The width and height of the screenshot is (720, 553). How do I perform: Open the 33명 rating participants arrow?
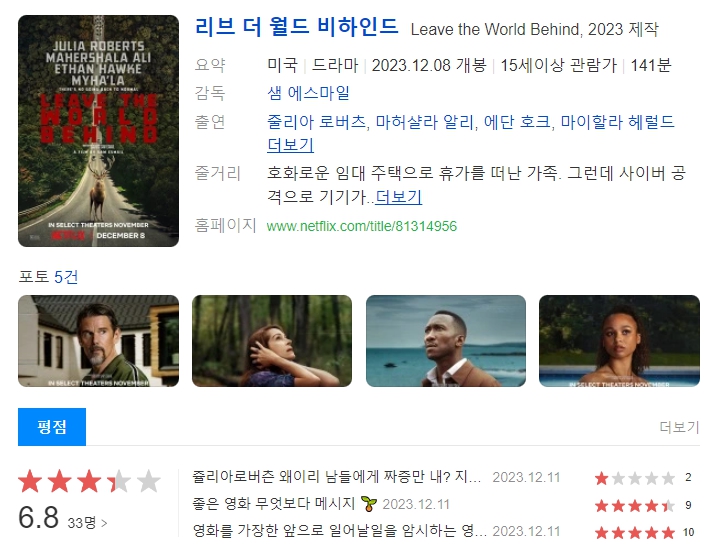pyautogui.click(x=87, y=523)
